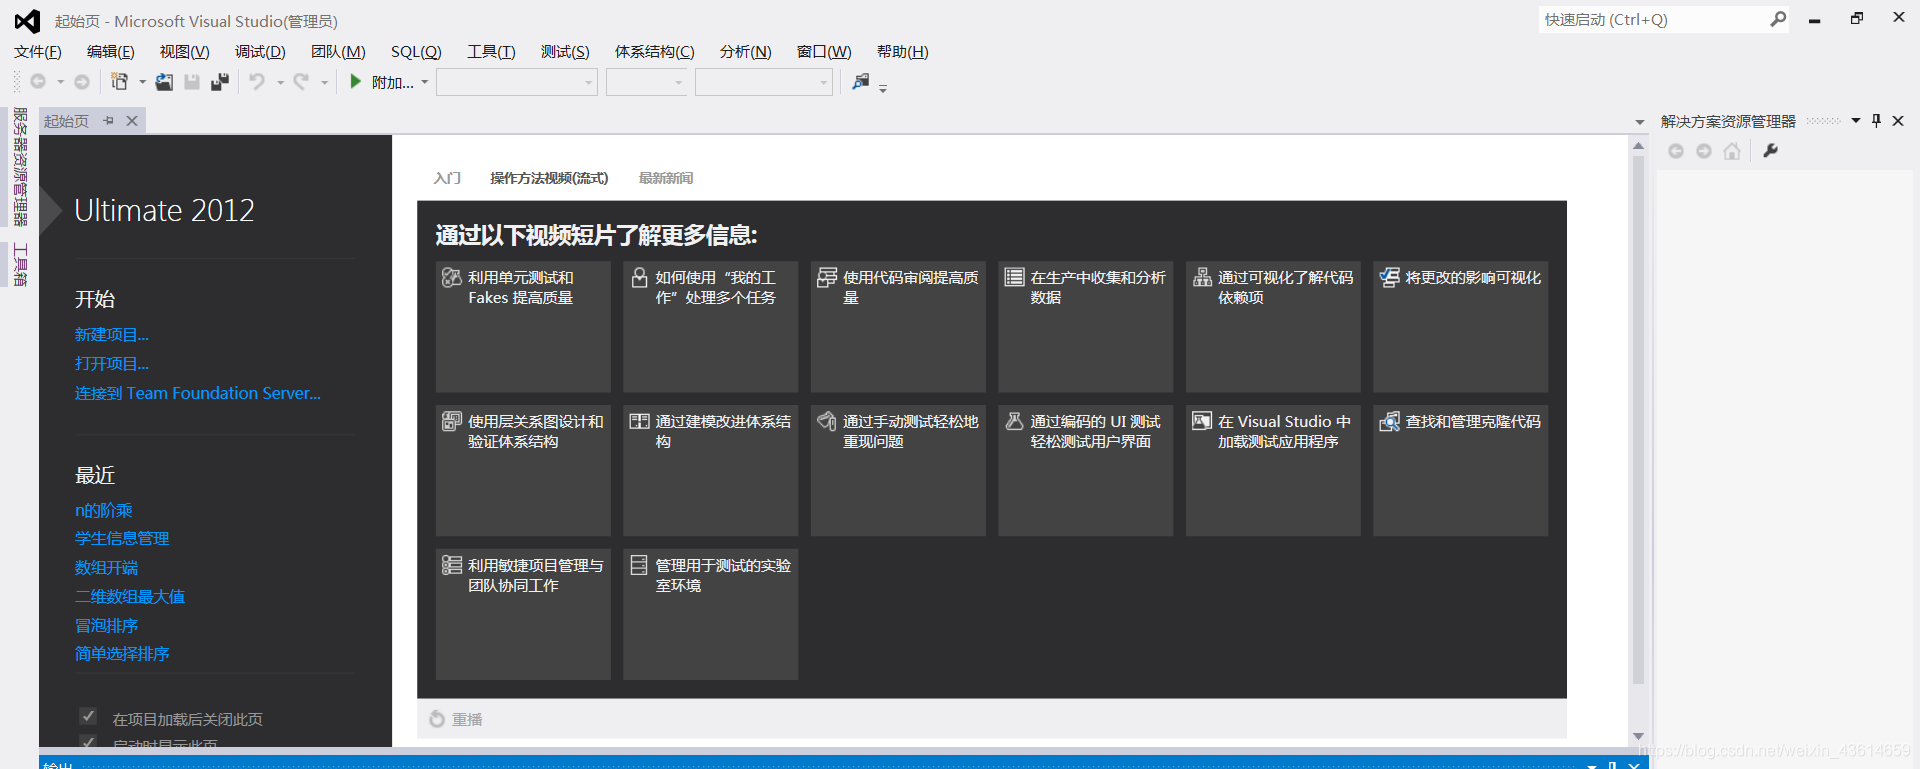Open recent project n的阶乘
1920x769 pixels.
click(x=104, y=511)
